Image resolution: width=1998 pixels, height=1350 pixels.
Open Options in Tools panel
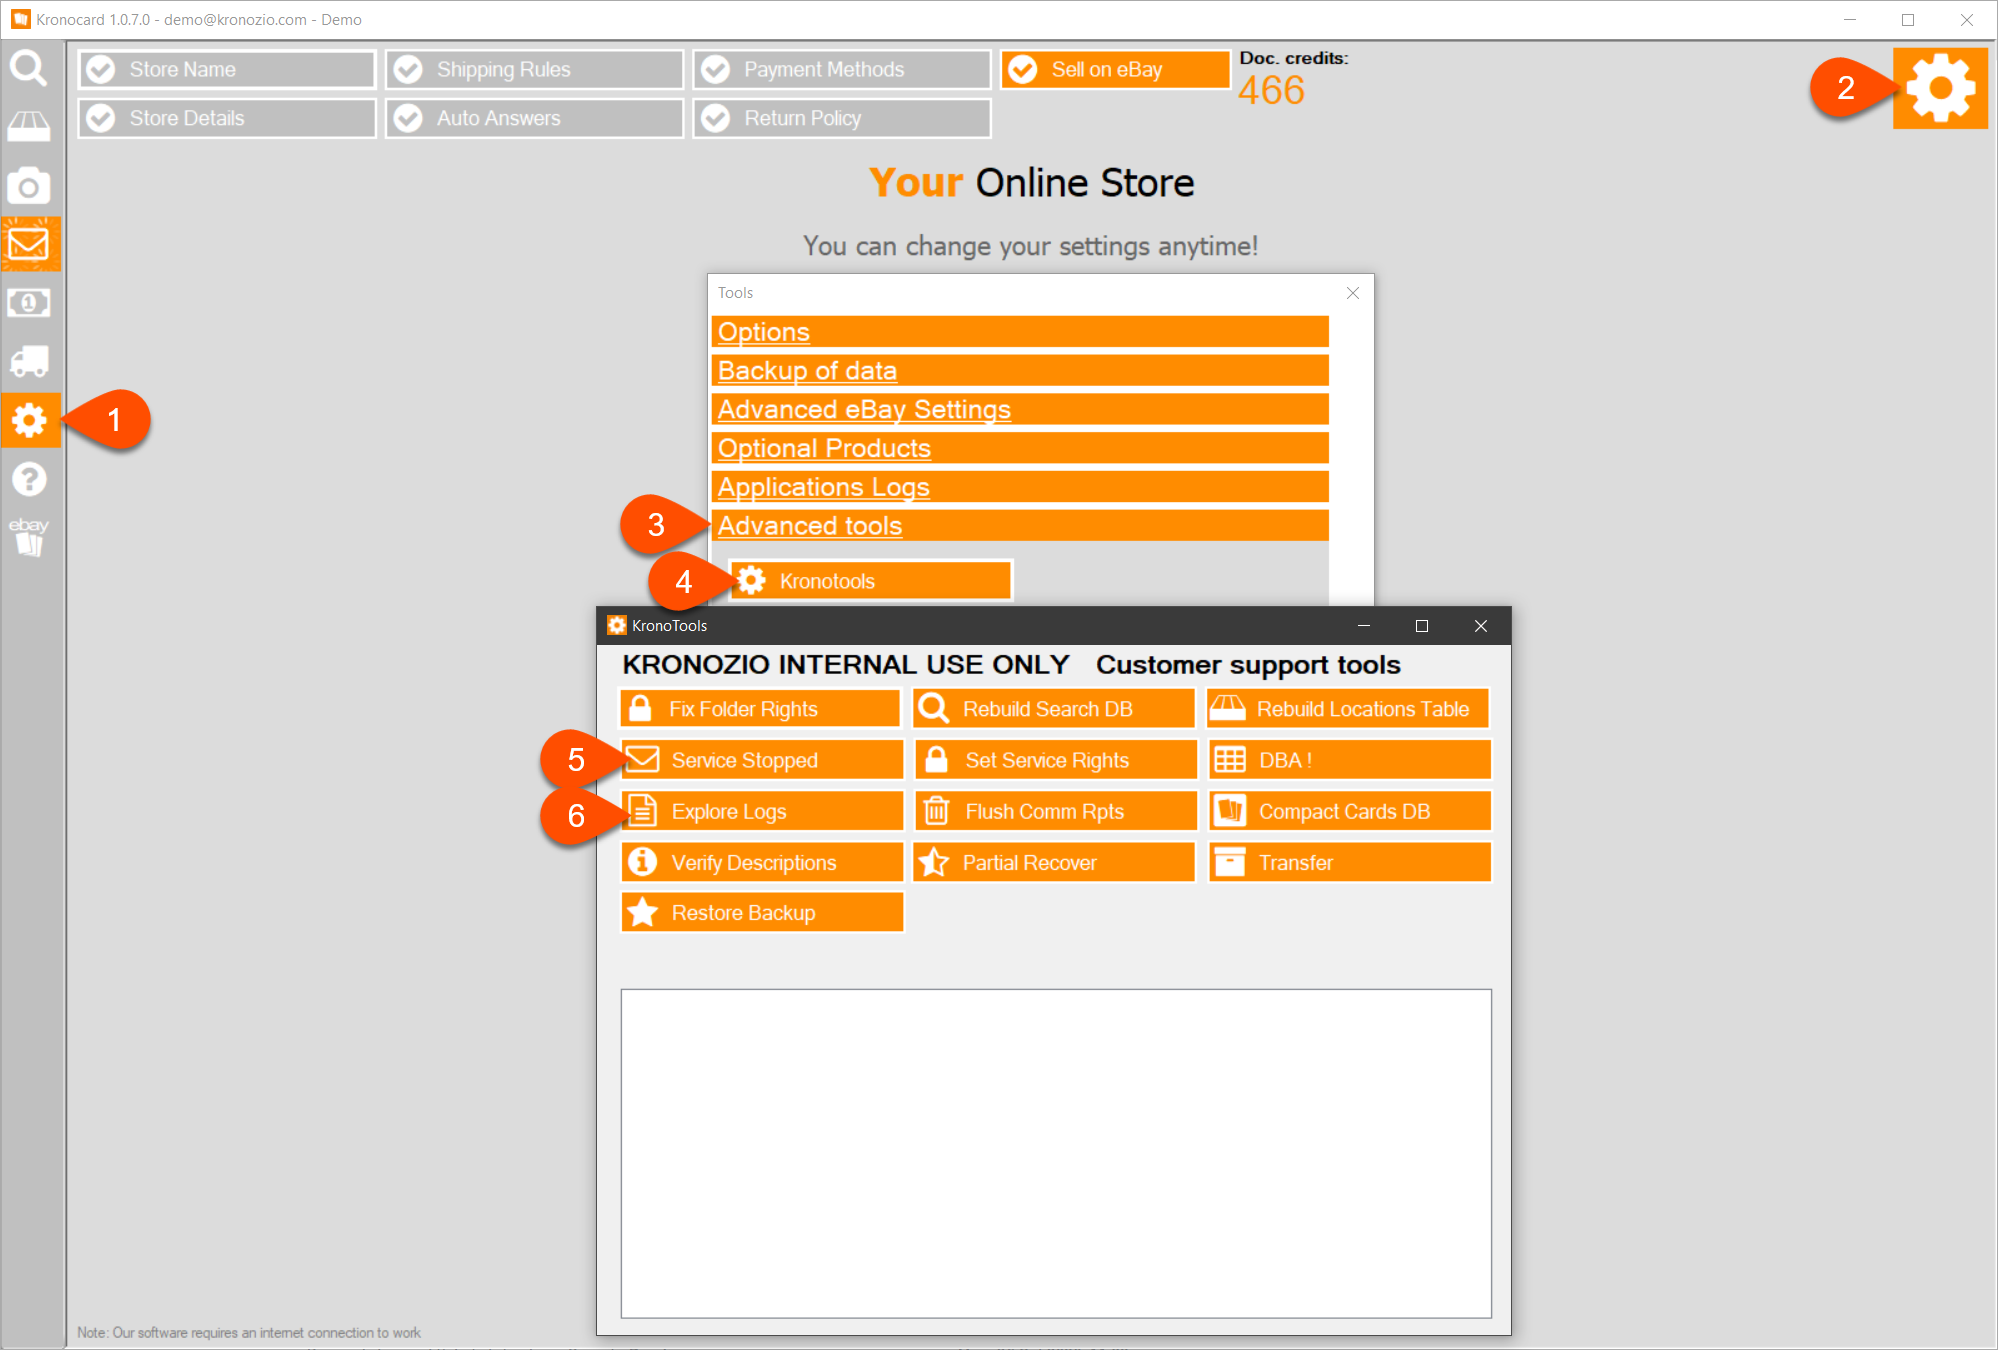coord(1020,332)
